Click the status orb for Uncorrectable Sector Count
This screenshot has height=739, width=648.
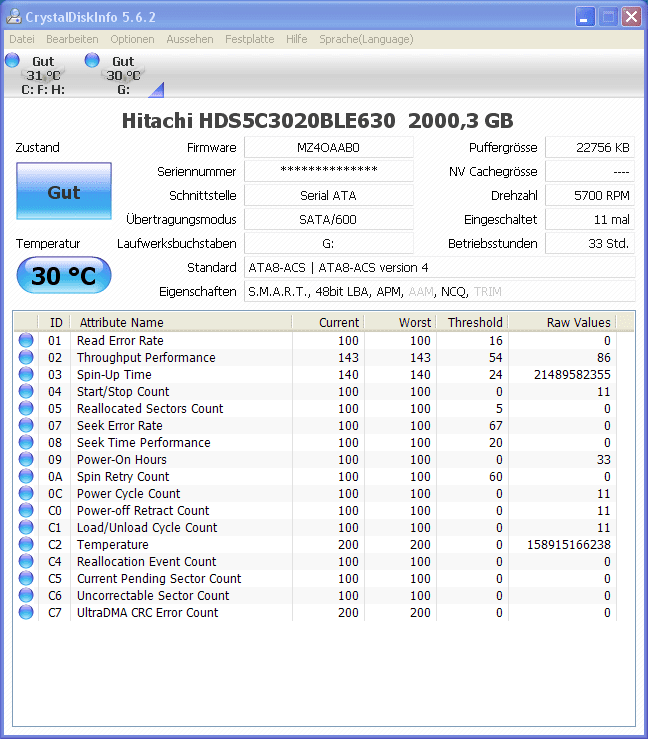(26, 595)
